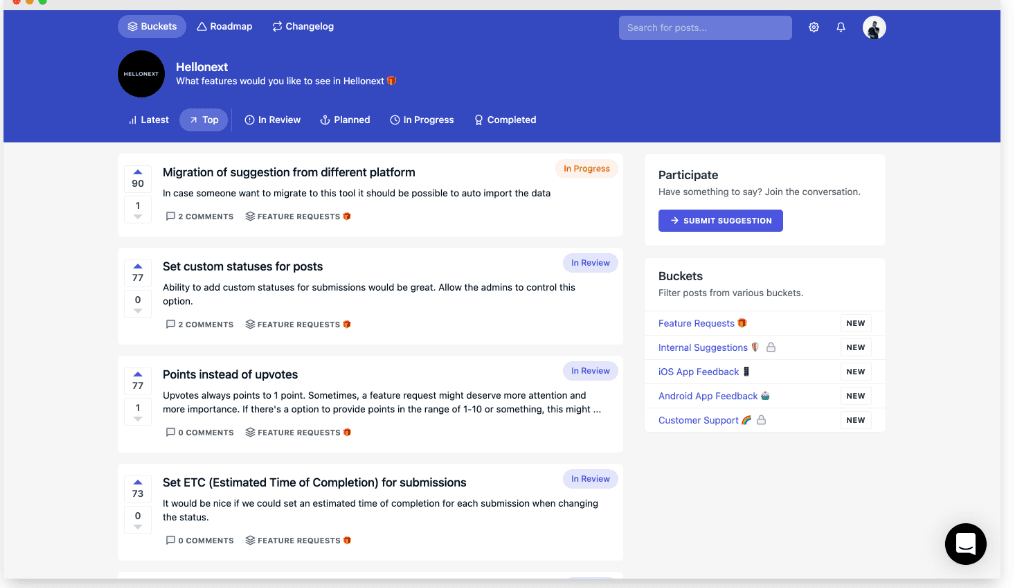Downvote the Set custom statuses post
Viewport: 1014px width, 588px height.
(138, 305)
